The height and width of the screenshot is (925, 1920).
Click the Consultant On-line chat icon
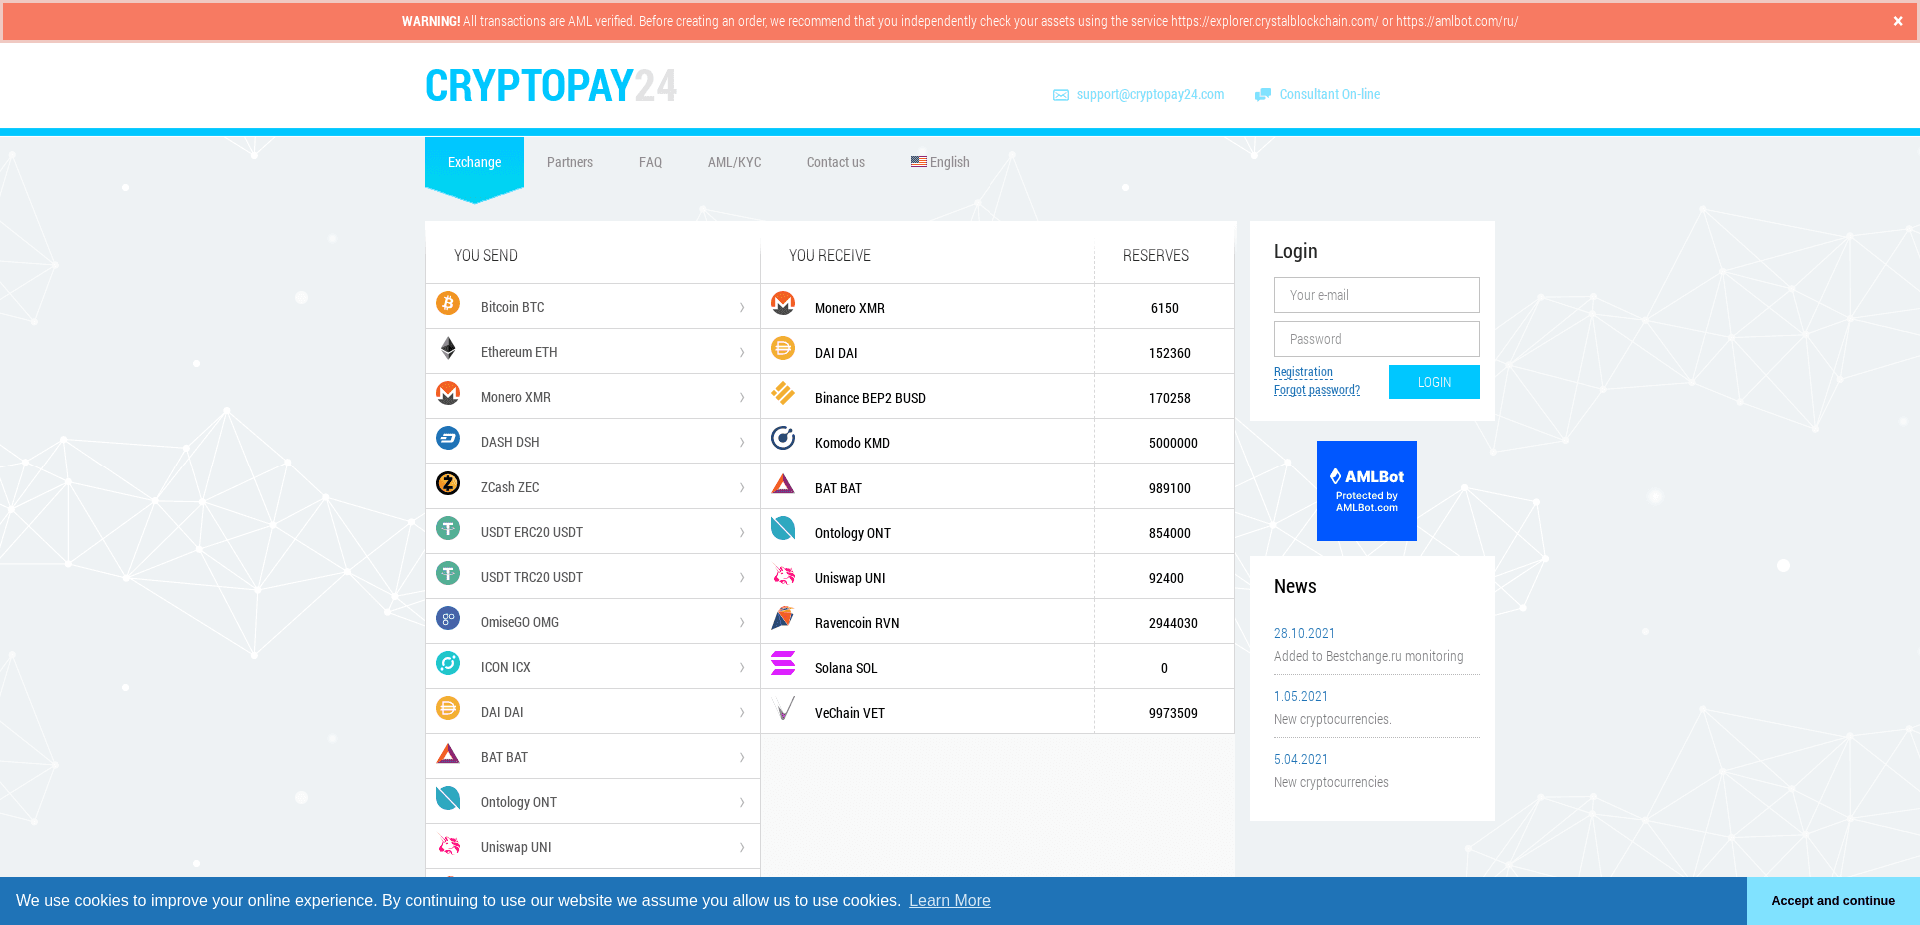tap(1263, 93)
